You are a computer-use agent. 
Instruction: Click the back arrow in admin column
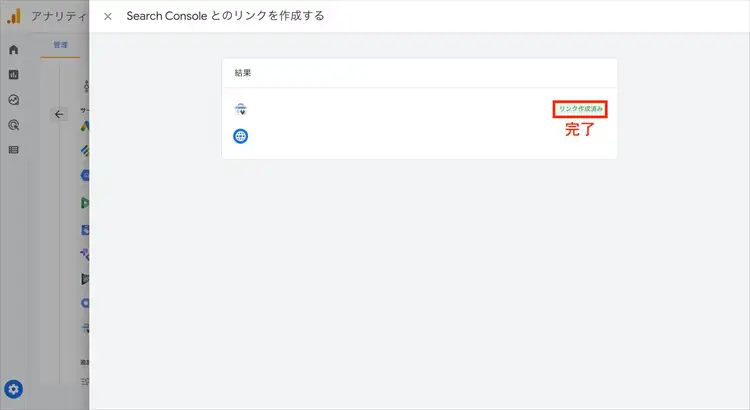click(x=59, y=114)
